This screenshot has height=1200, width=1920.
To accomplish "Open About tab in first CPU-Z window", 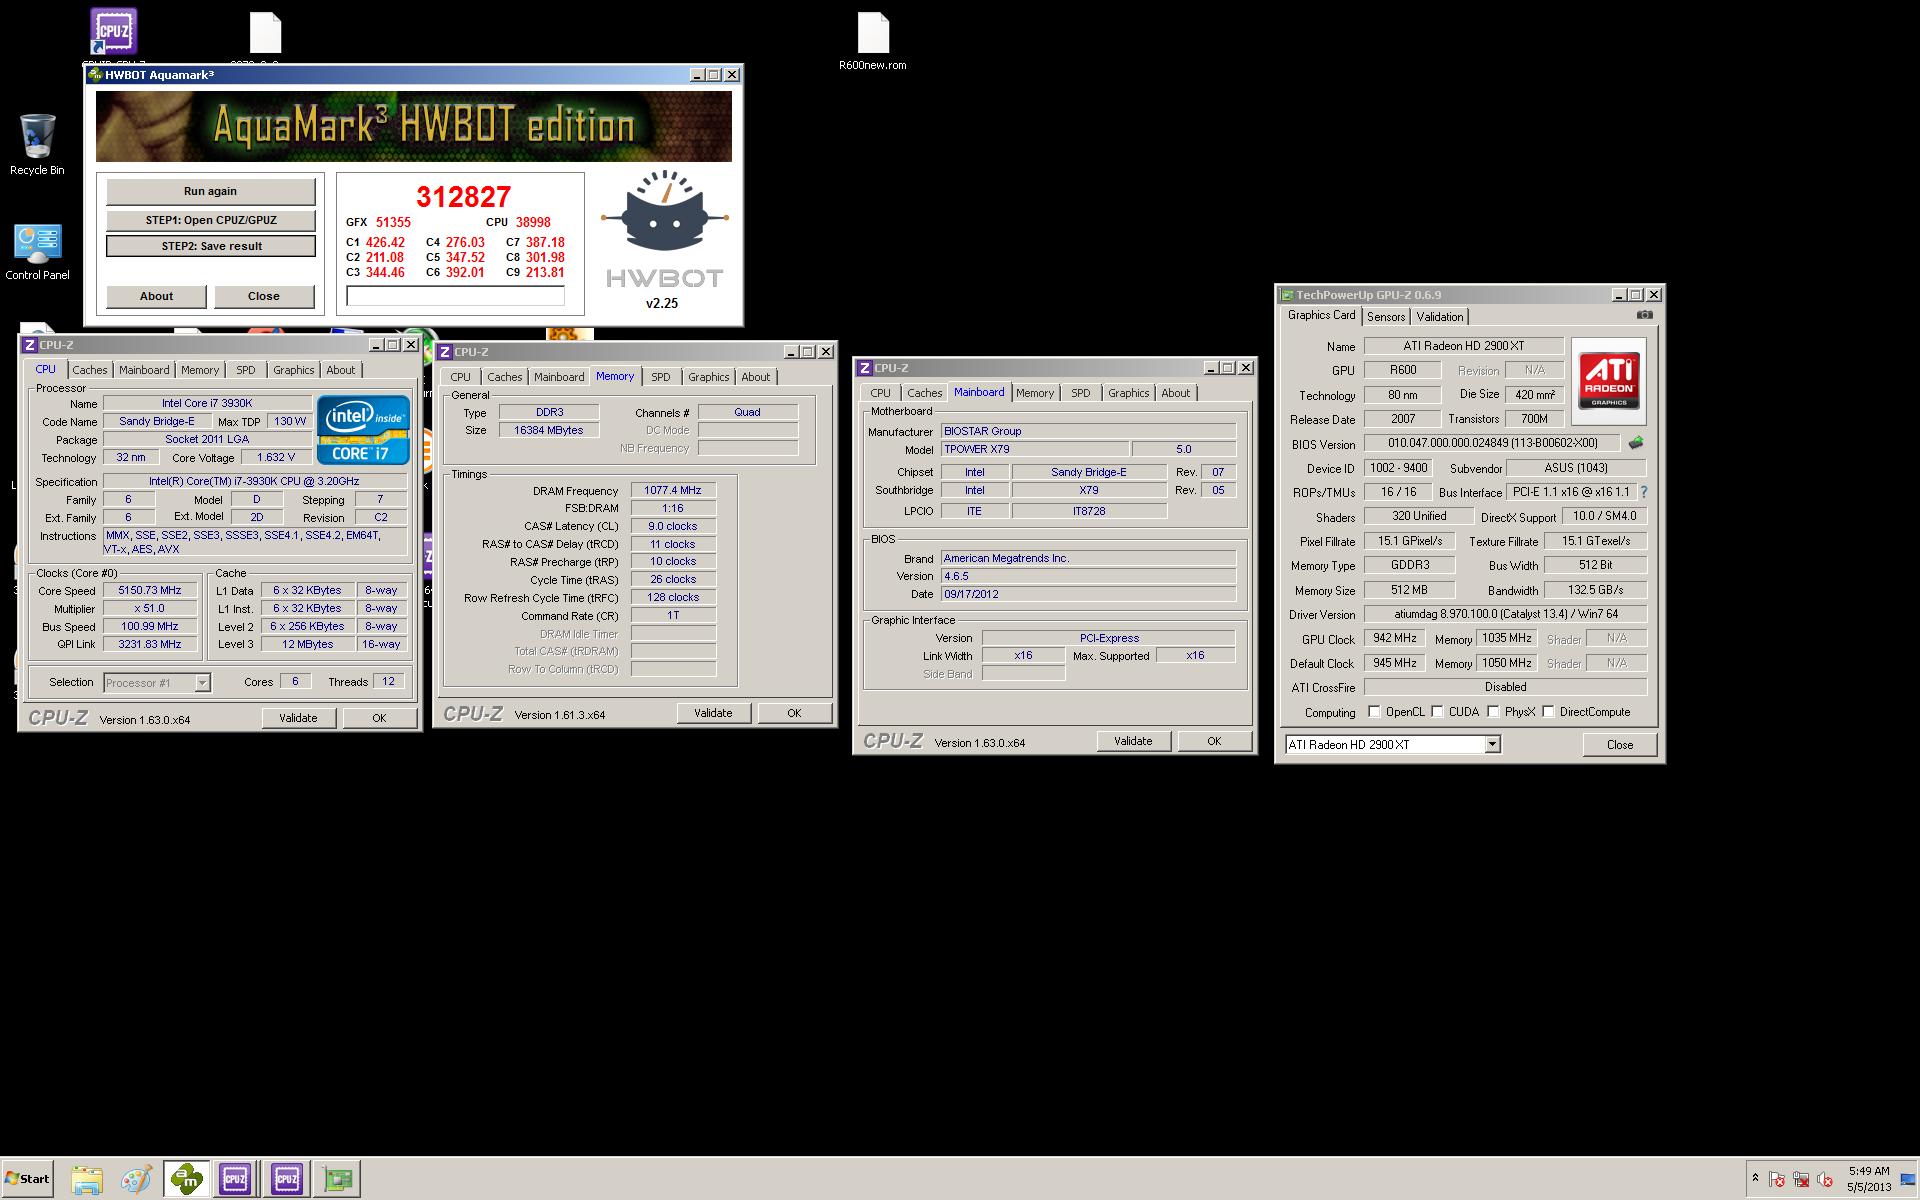I will (x=340, y=370).
